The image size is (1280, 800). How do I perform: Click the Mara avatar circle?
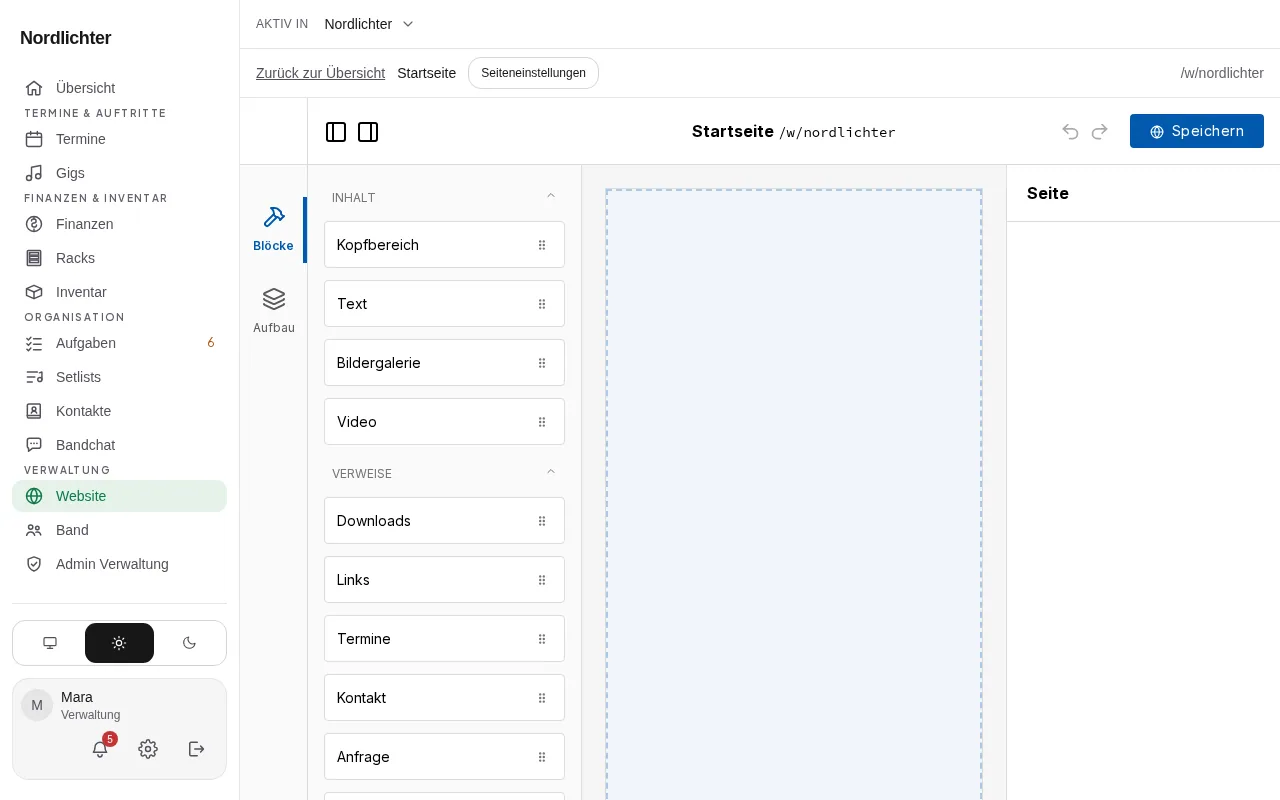click(x=37, y=705)
